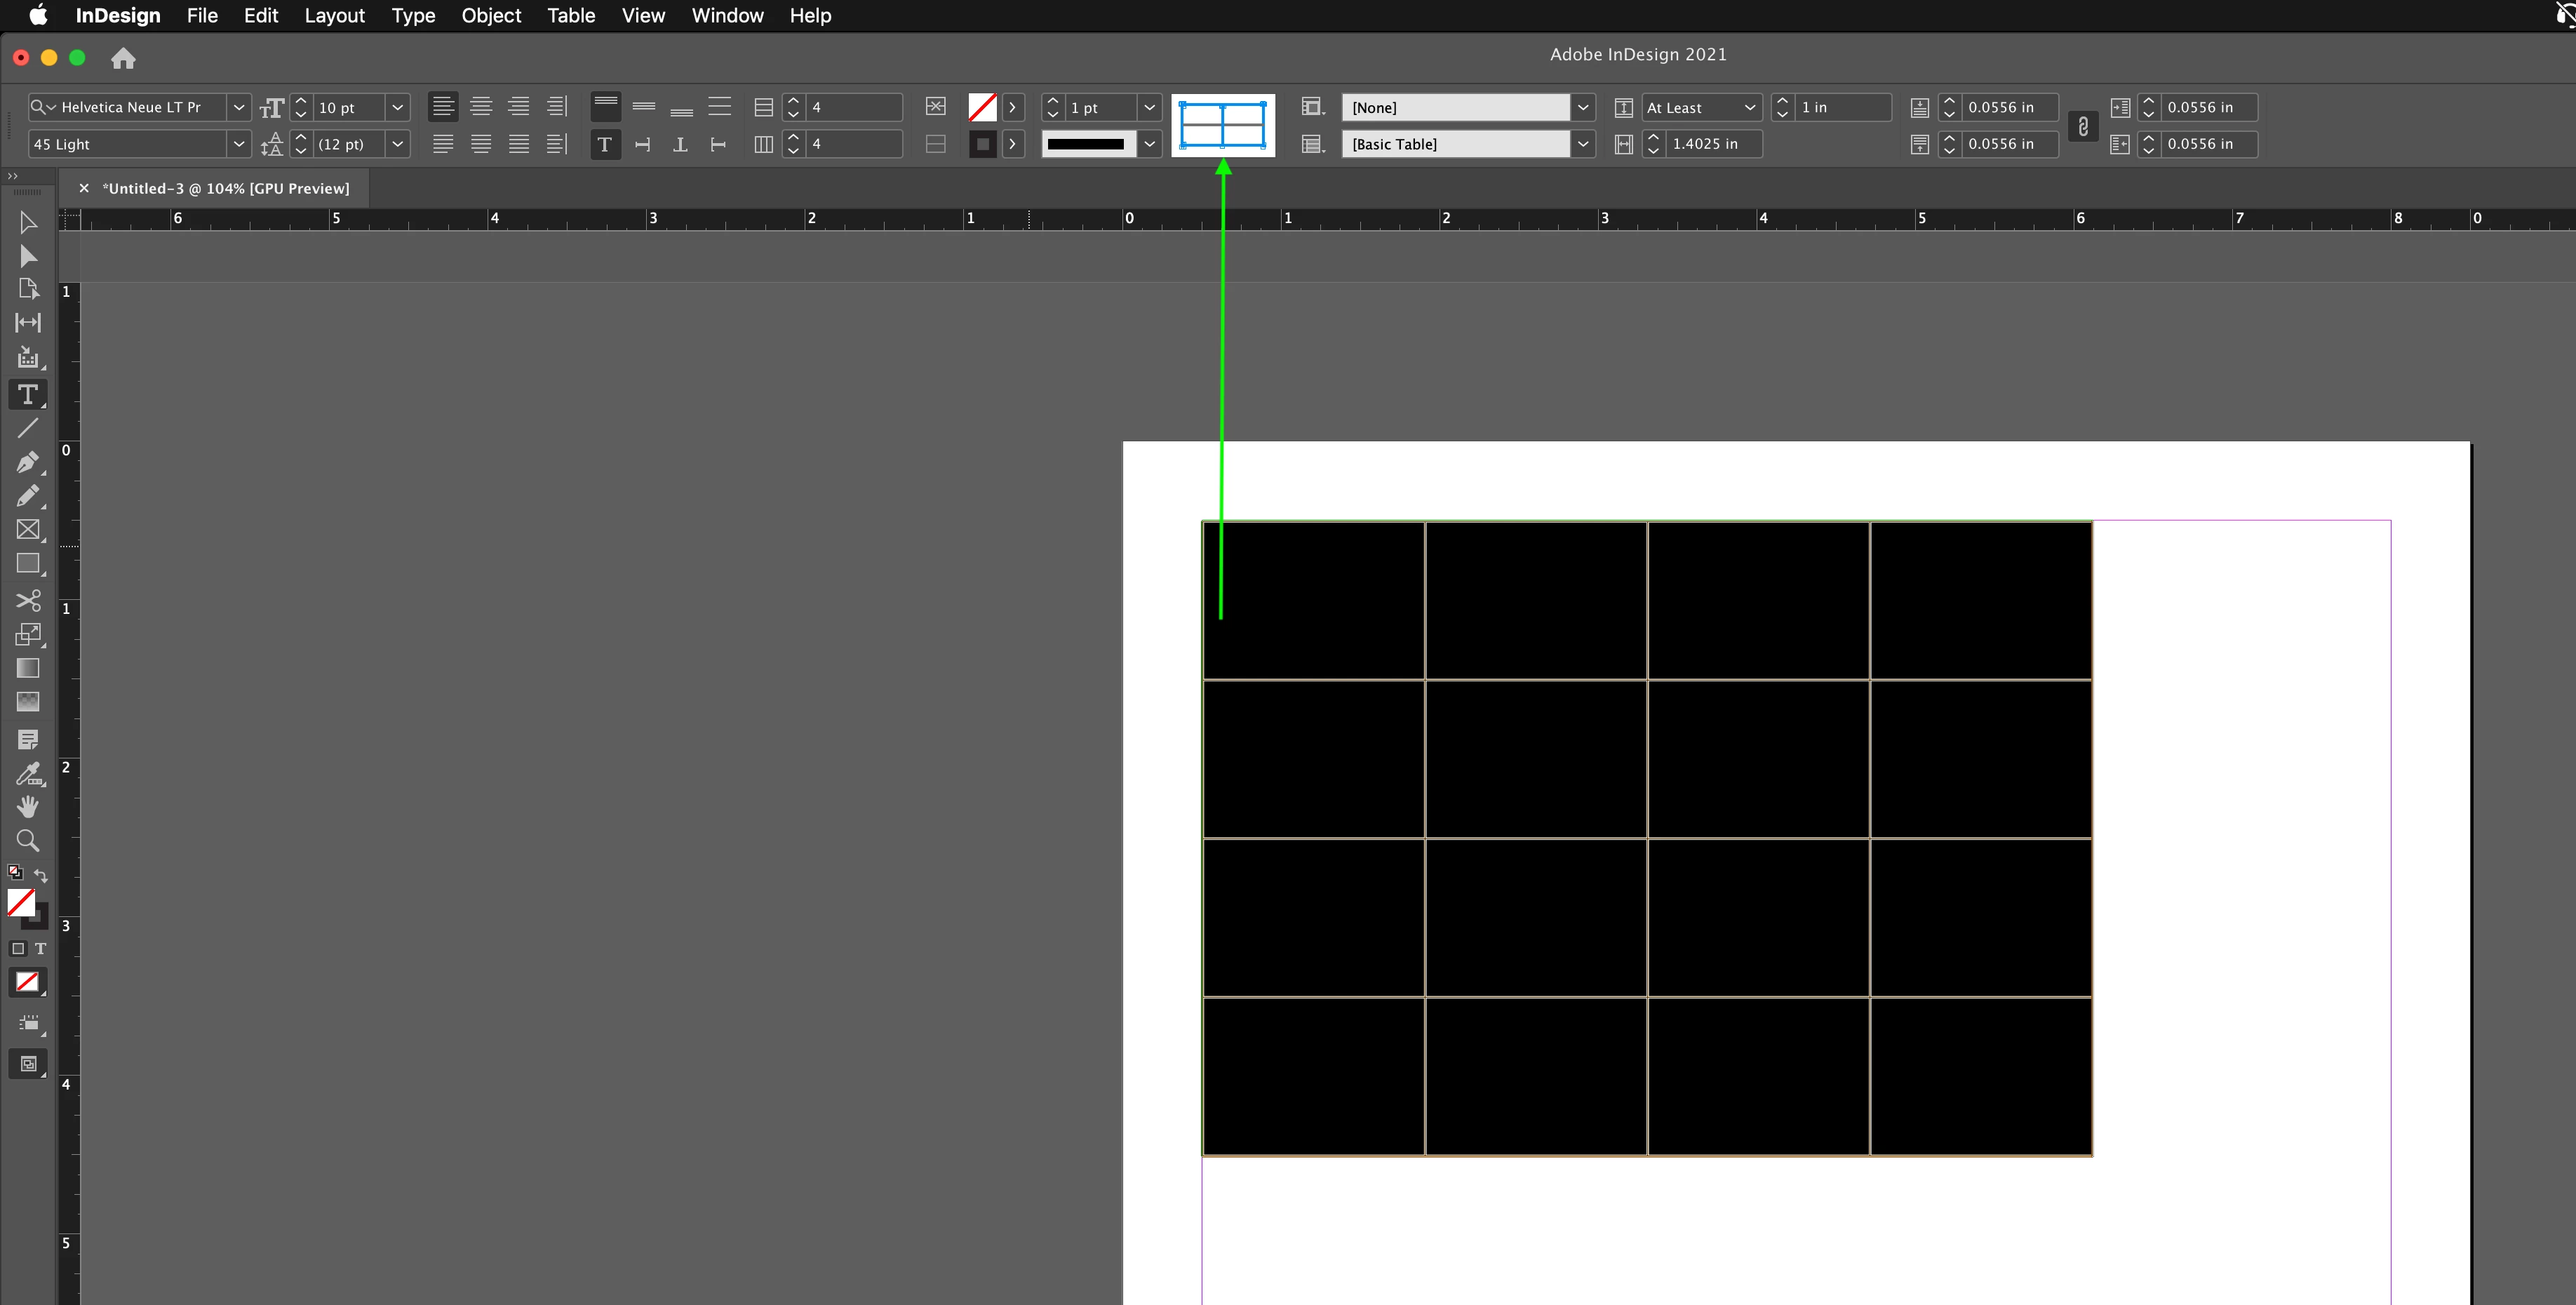Expand the At Least row height dropdown
Viewport: 2576px width, 1305px height.
coord(1749,107)
